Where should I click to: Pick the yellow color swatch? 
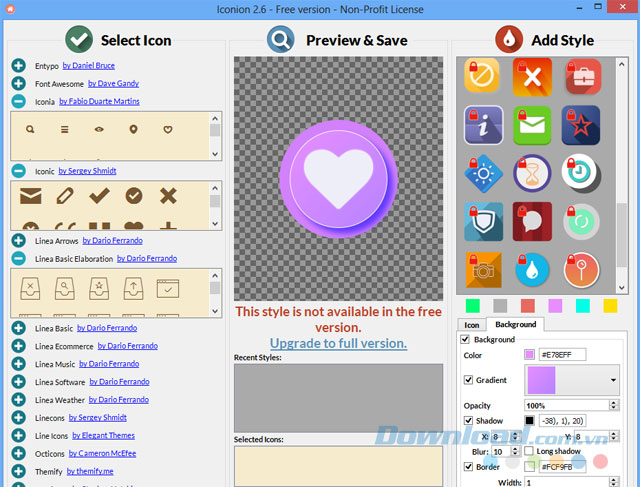pyautogui.click(x=611, y=305)
